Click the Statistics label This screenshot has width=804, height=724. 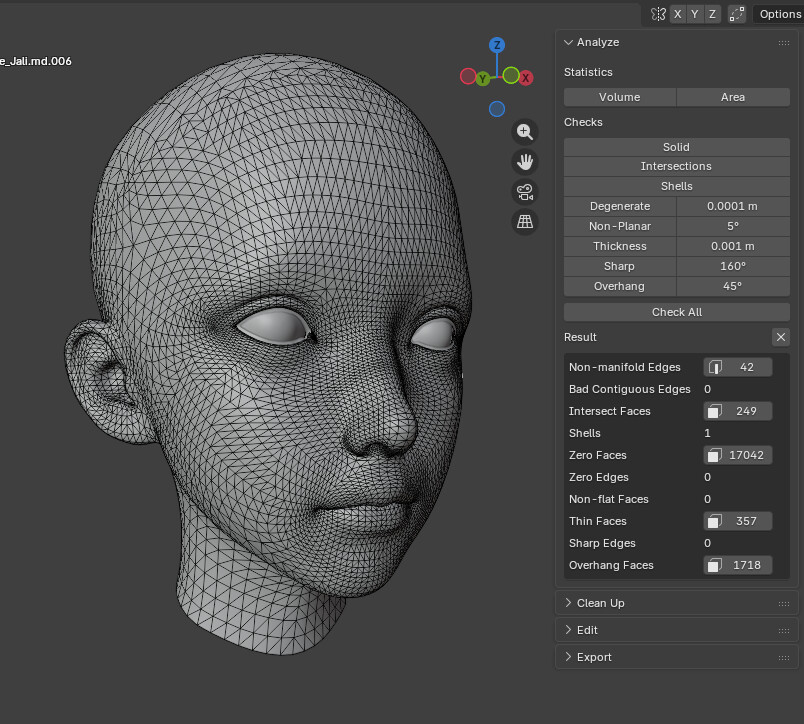(x=588, y=72)
